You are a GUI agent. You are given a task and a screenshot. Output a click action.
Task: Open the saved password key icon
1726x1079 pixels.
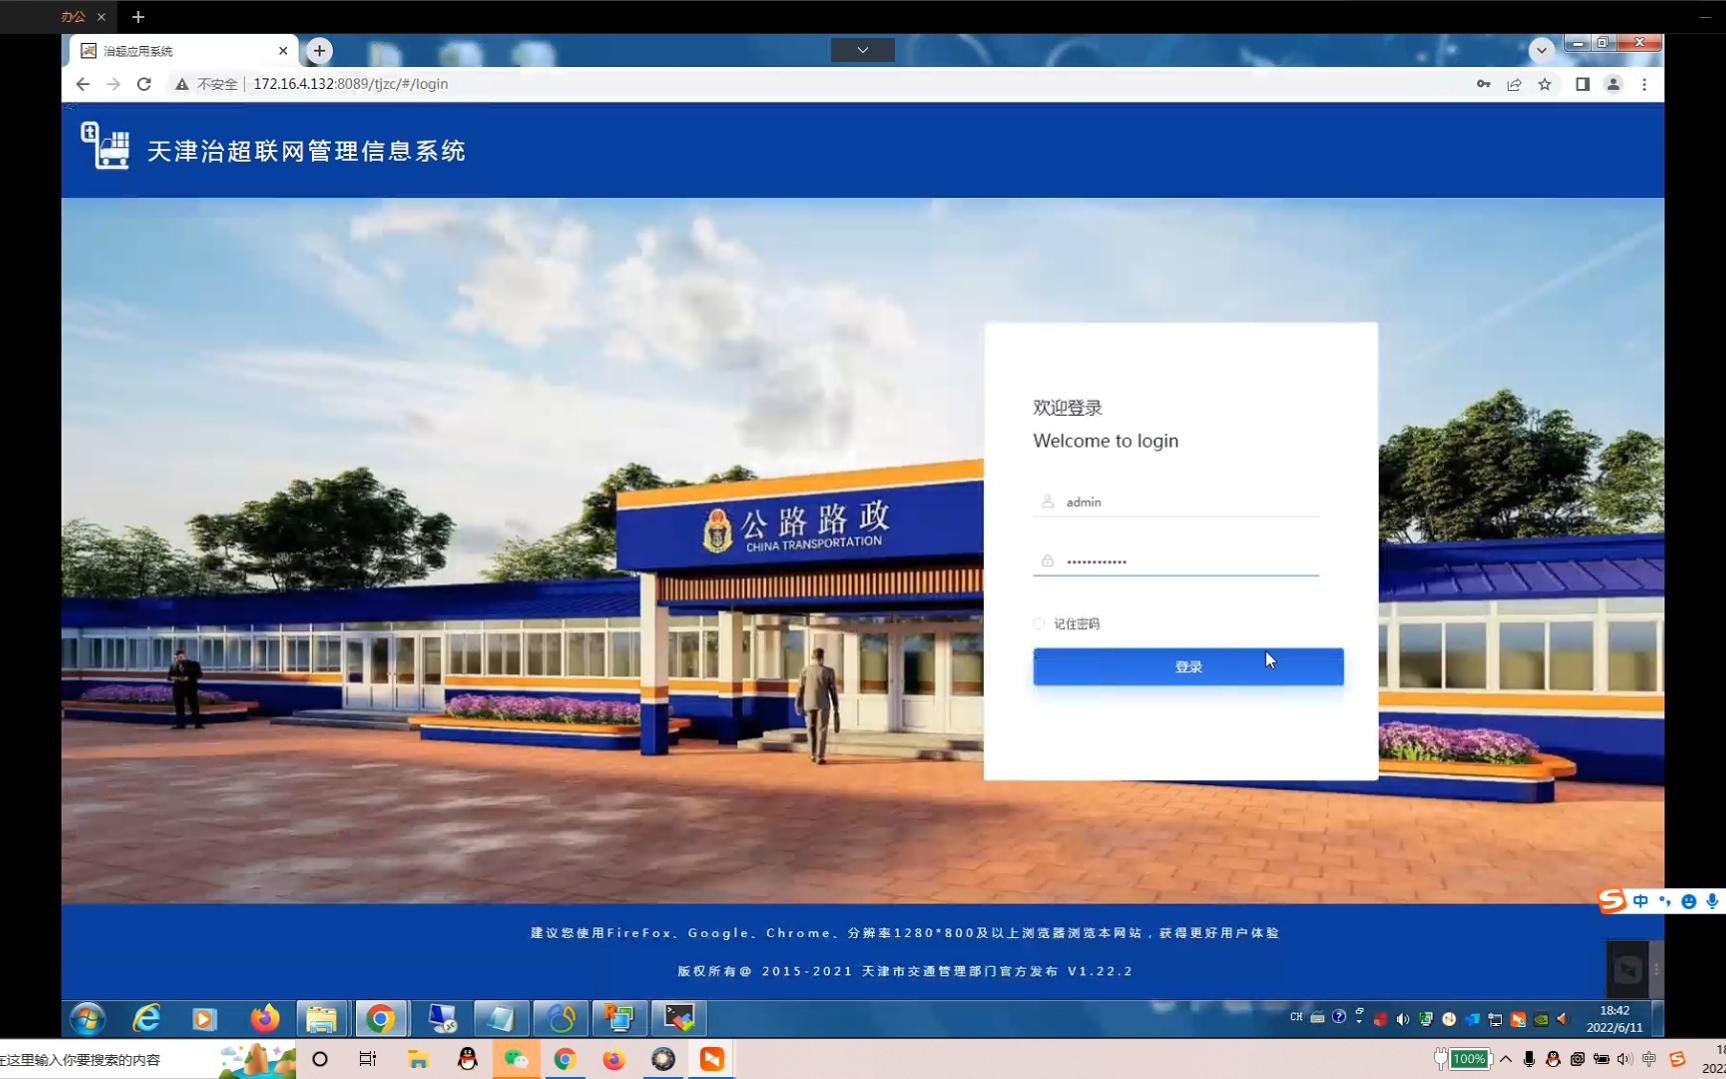(x=1483, y=84)
